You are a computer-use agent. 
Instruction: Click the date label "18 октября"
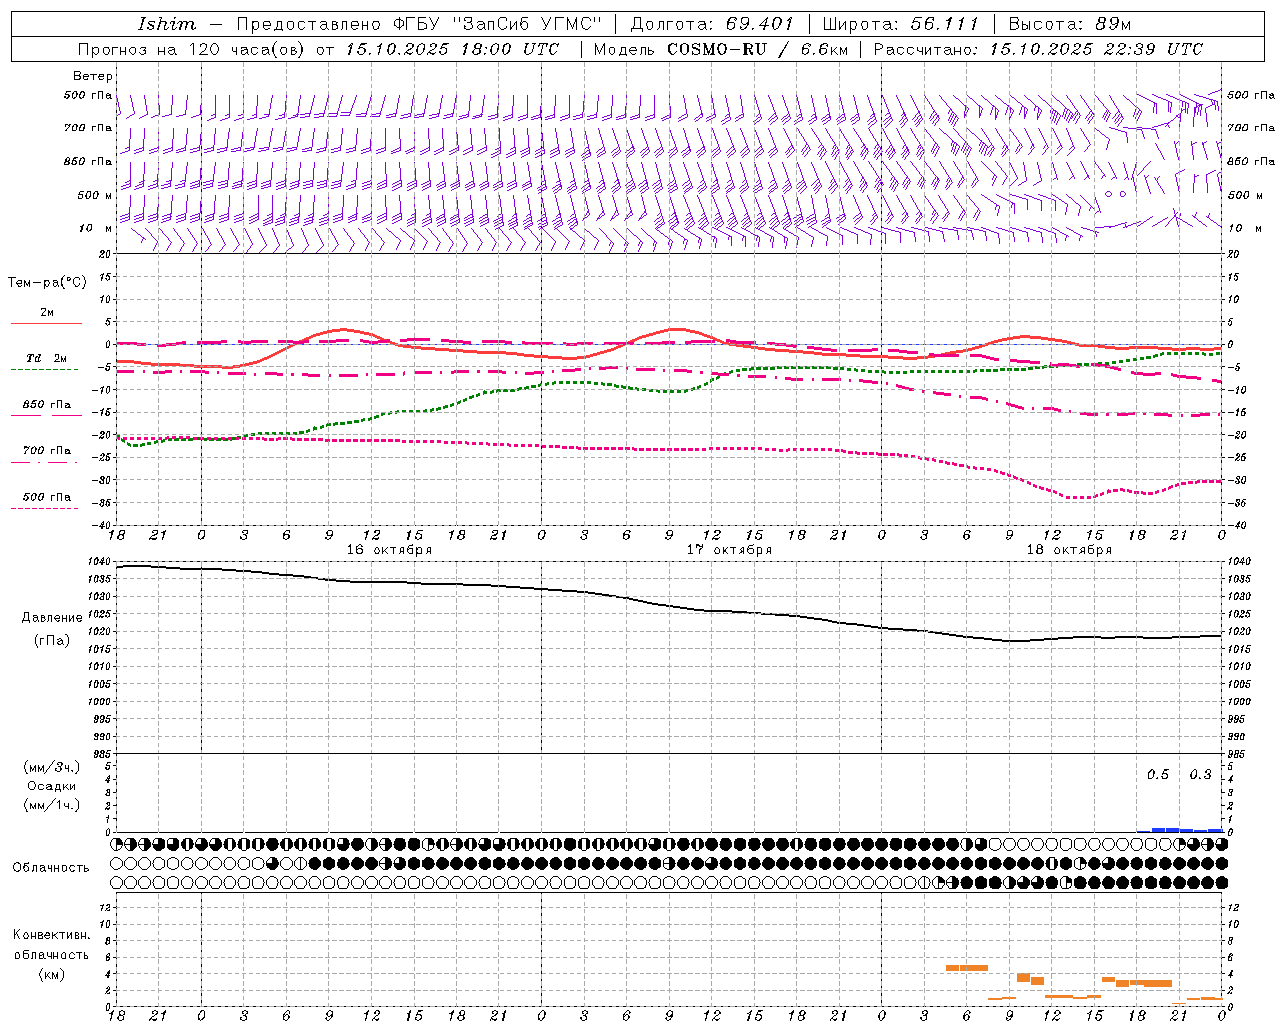click(x=1069, y=550)
